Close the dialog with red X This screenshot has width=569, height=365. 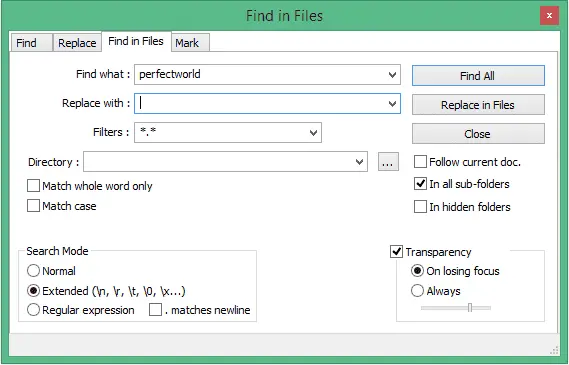[x=549, y=16]
